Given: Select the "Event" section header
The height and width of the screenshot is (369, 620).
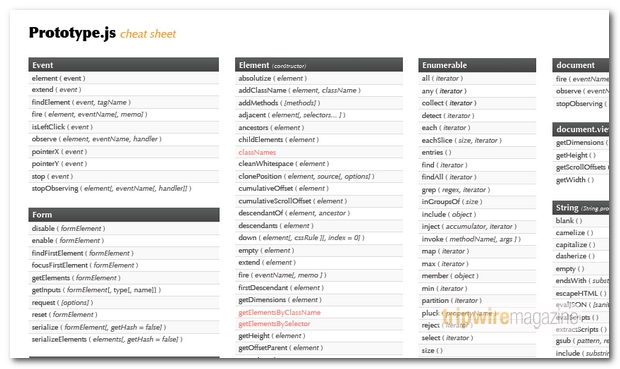Looking at the screenshot, I should (124, 65).
